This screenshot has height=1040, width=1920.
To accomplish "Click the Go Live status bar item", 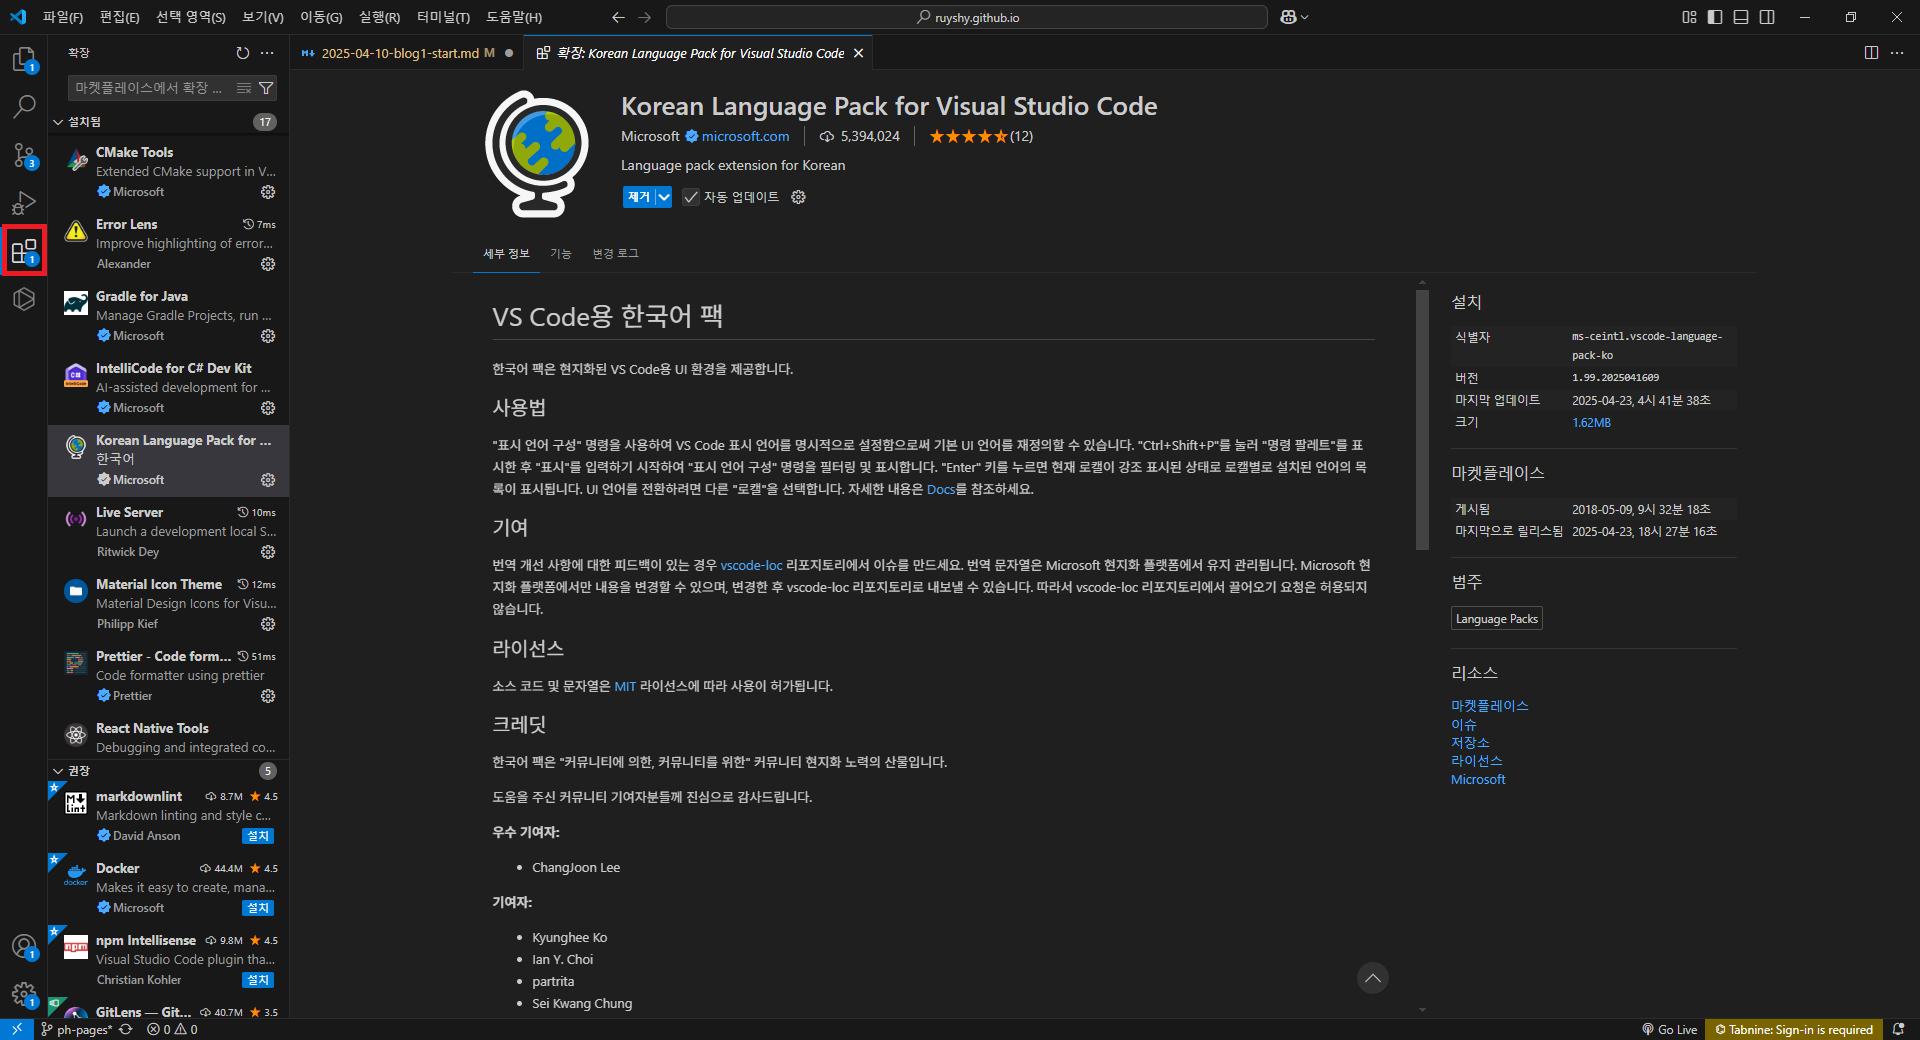I will point(1668,1029).
